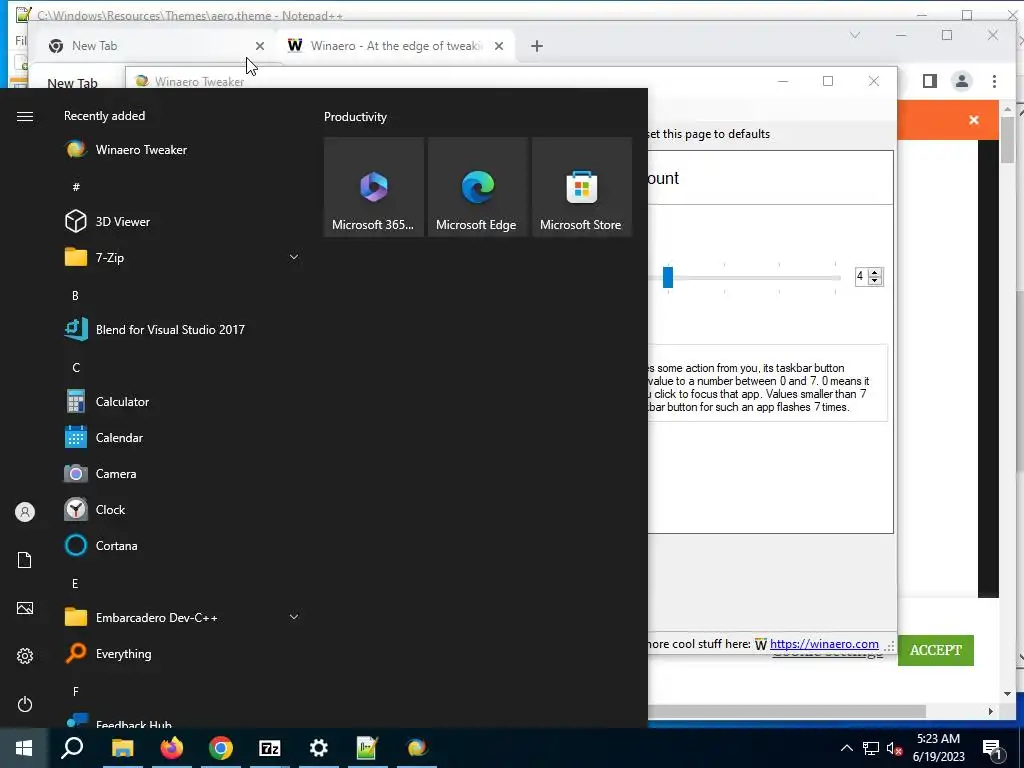Click the green ACCEPT button
The image size is (1024, 768).
(x=936, y=650)
